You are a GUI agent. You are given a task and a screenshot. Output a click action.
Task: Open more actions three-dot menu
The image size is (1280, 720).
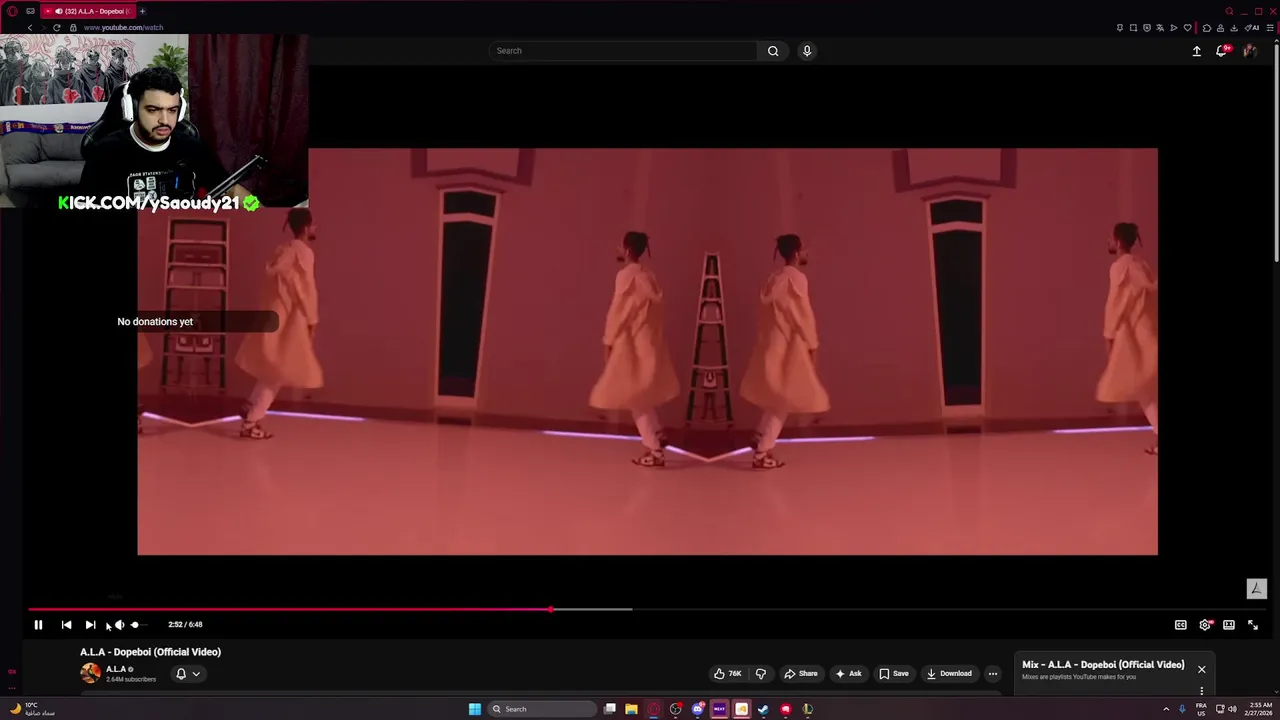coord(993,674)
